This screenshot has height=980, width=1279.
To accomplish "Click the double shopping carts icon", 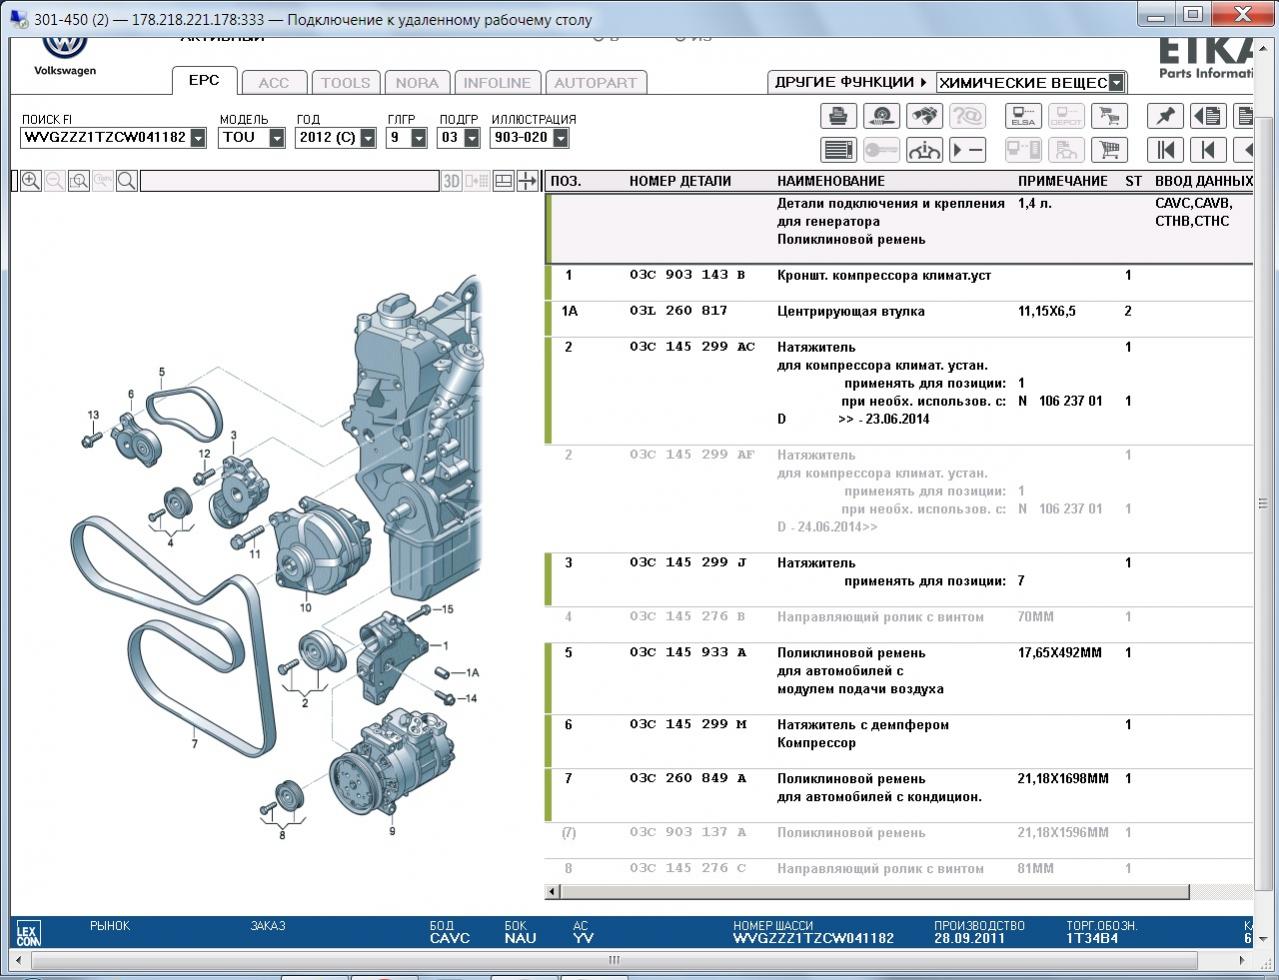I will 1109,116.
